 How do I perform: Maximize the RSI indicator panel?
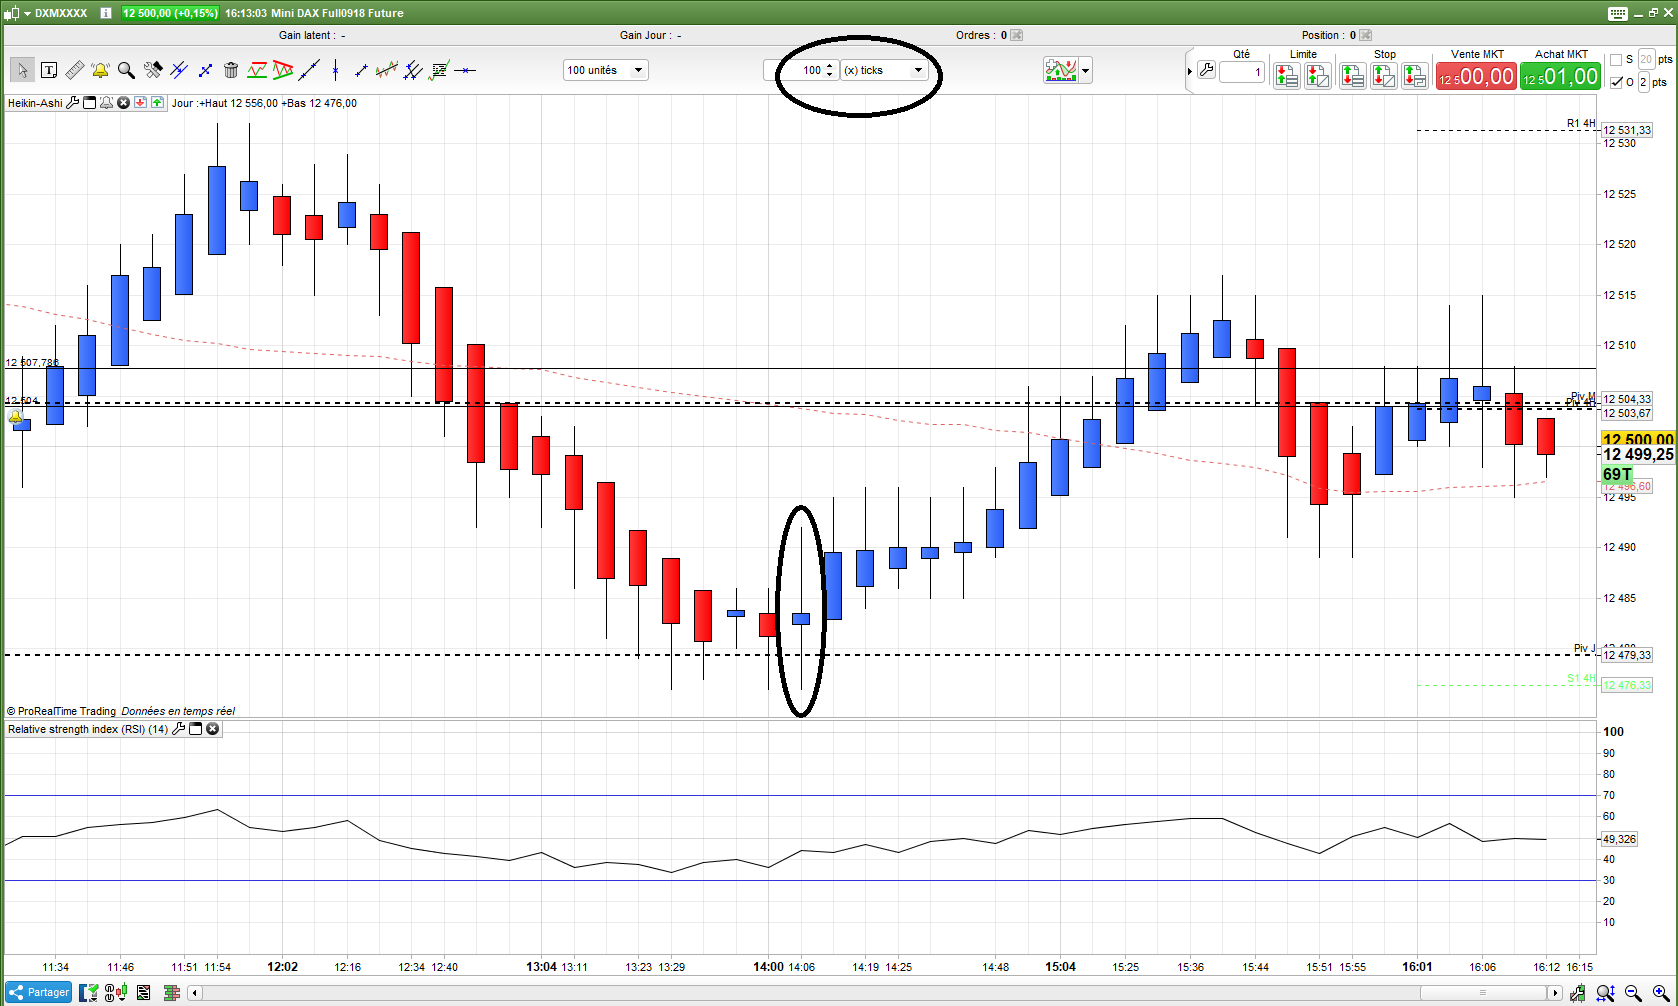(x=196, y=729)
